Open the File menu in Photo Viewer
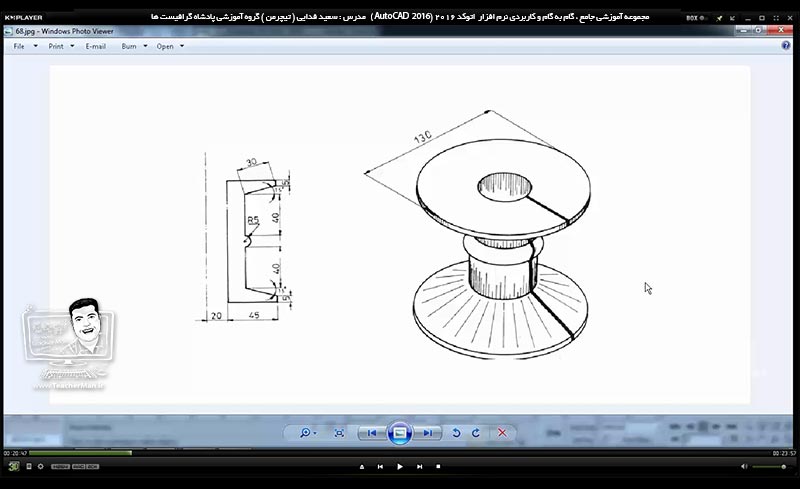The width and height of the screenshot is (800, 489). pyautogui.click(x=19, y=46)
